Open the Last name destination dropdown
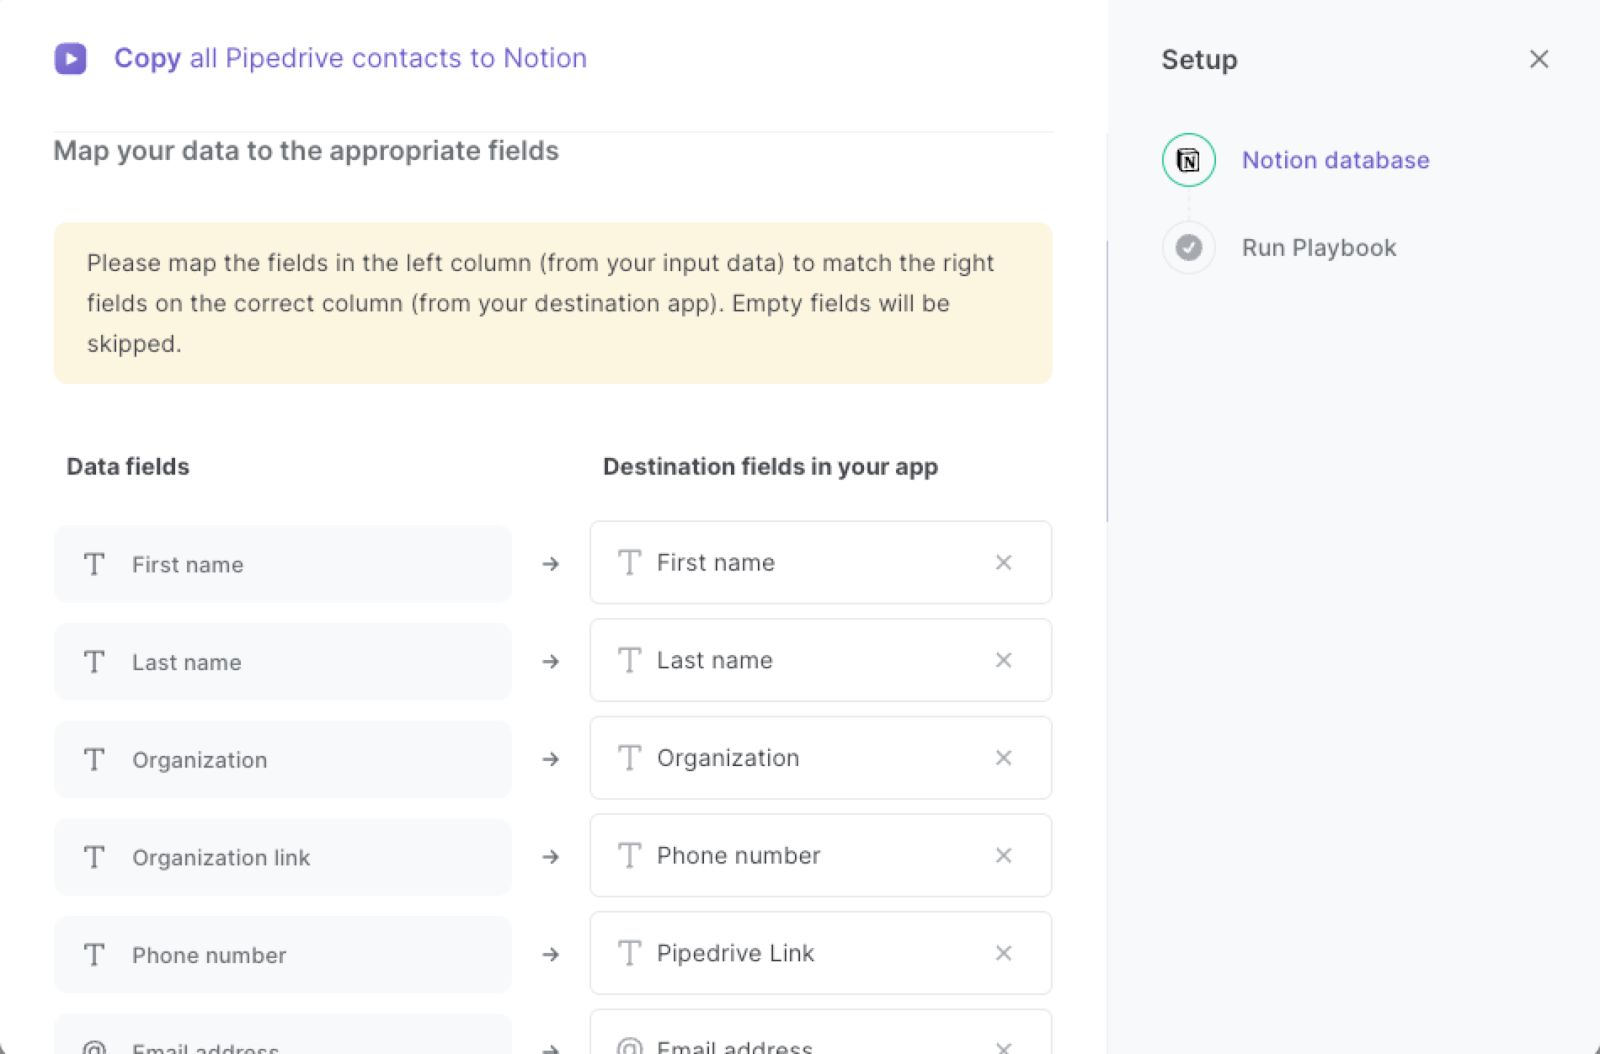This screenshot has width=1600, height=1054. [x=820, y=660]
